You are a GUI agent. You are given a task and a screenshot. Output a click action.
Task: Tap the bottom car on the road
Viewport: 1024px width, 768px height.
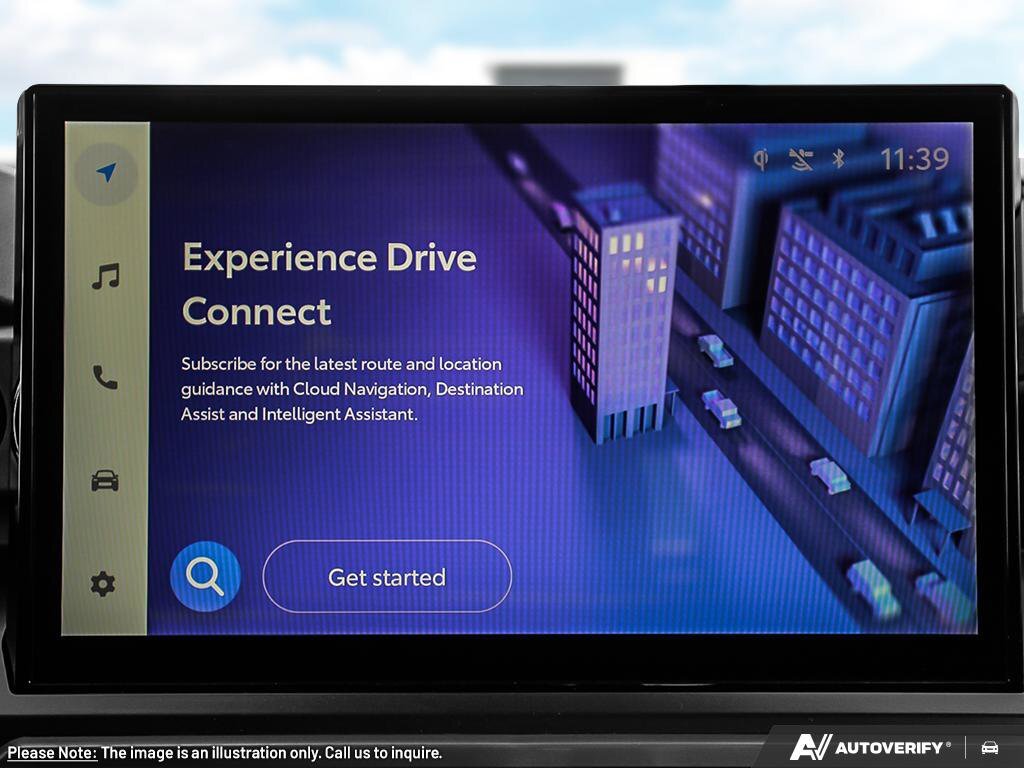[x=872, y=586]
